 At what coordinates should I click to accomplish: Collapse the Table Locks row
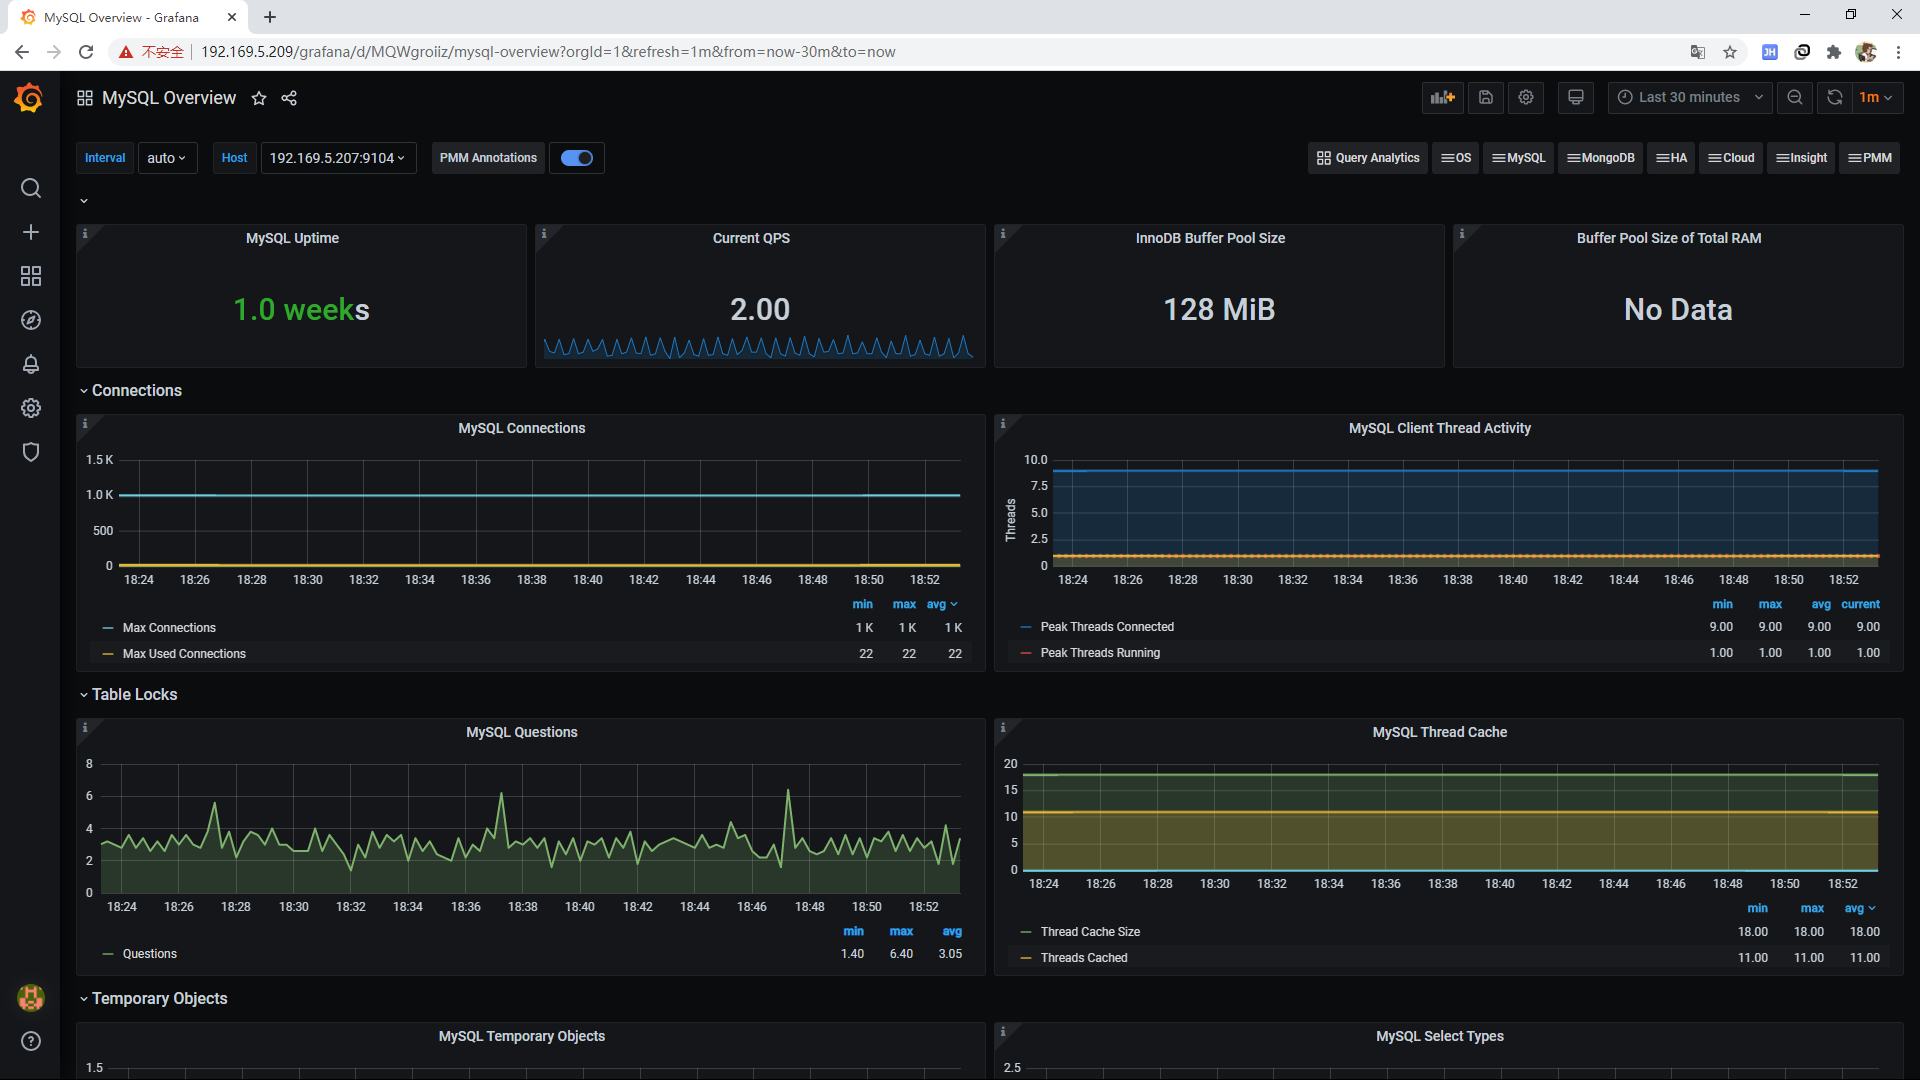coord(128,695)
